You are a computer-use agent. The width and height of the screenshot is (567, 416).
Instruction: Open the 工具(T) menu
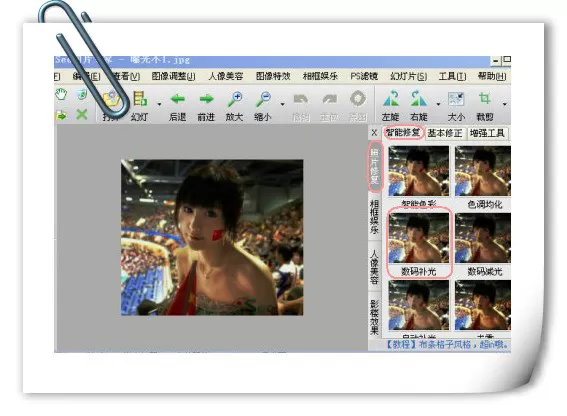[x=452, y=76]
